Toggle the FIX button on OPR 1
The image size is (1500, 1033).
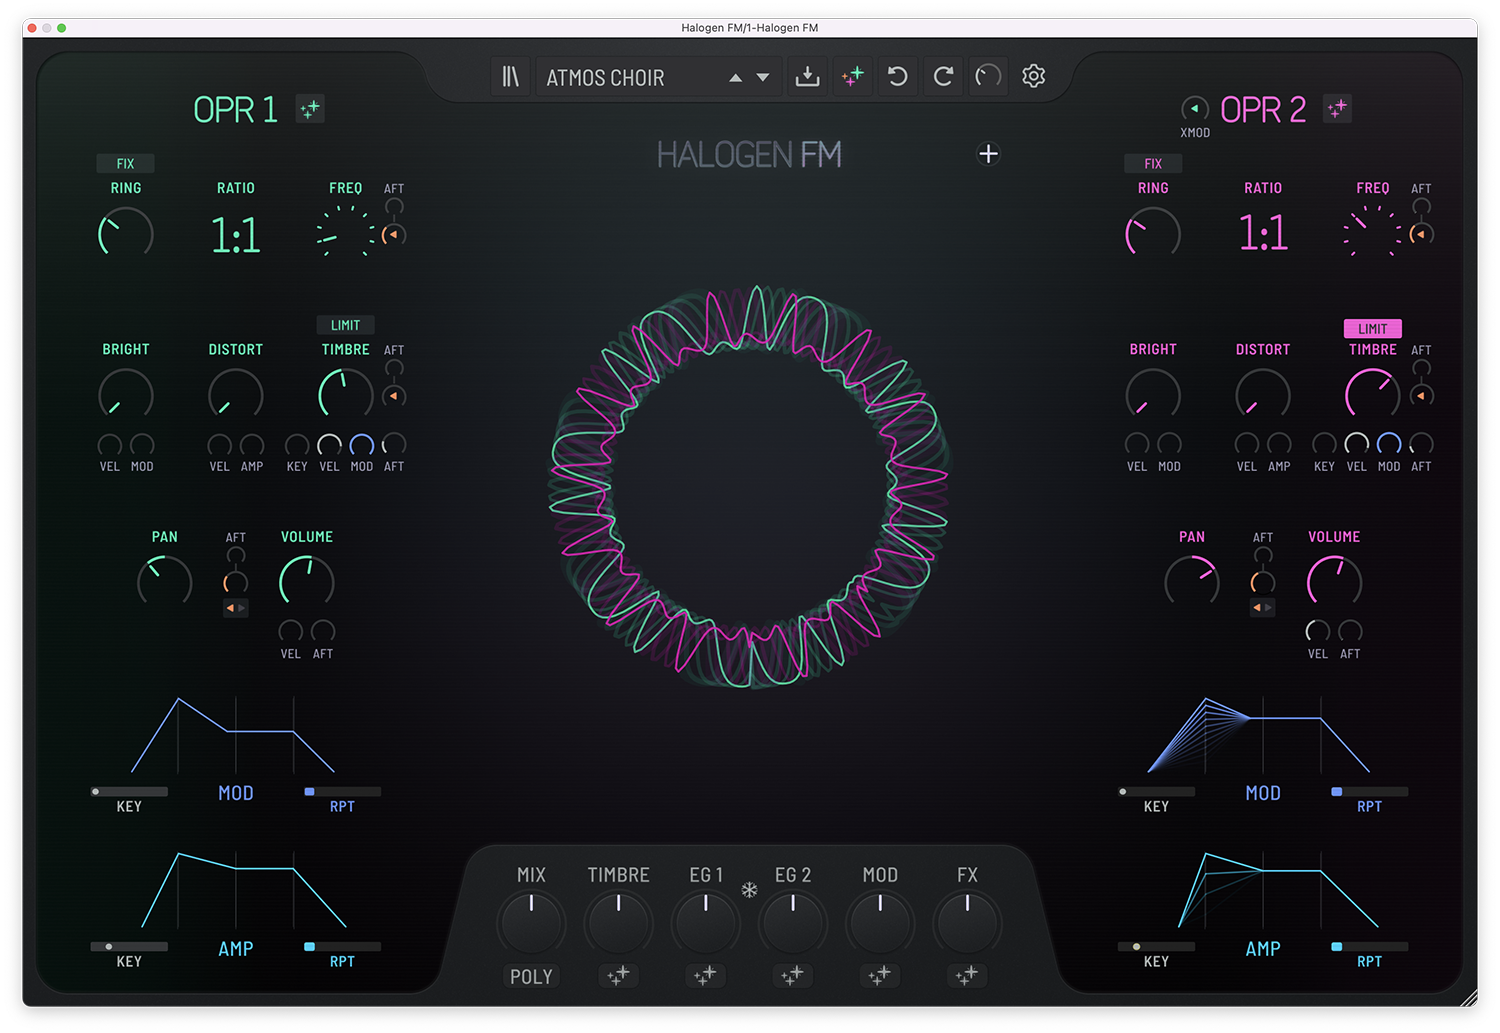[x=125, y=163]
